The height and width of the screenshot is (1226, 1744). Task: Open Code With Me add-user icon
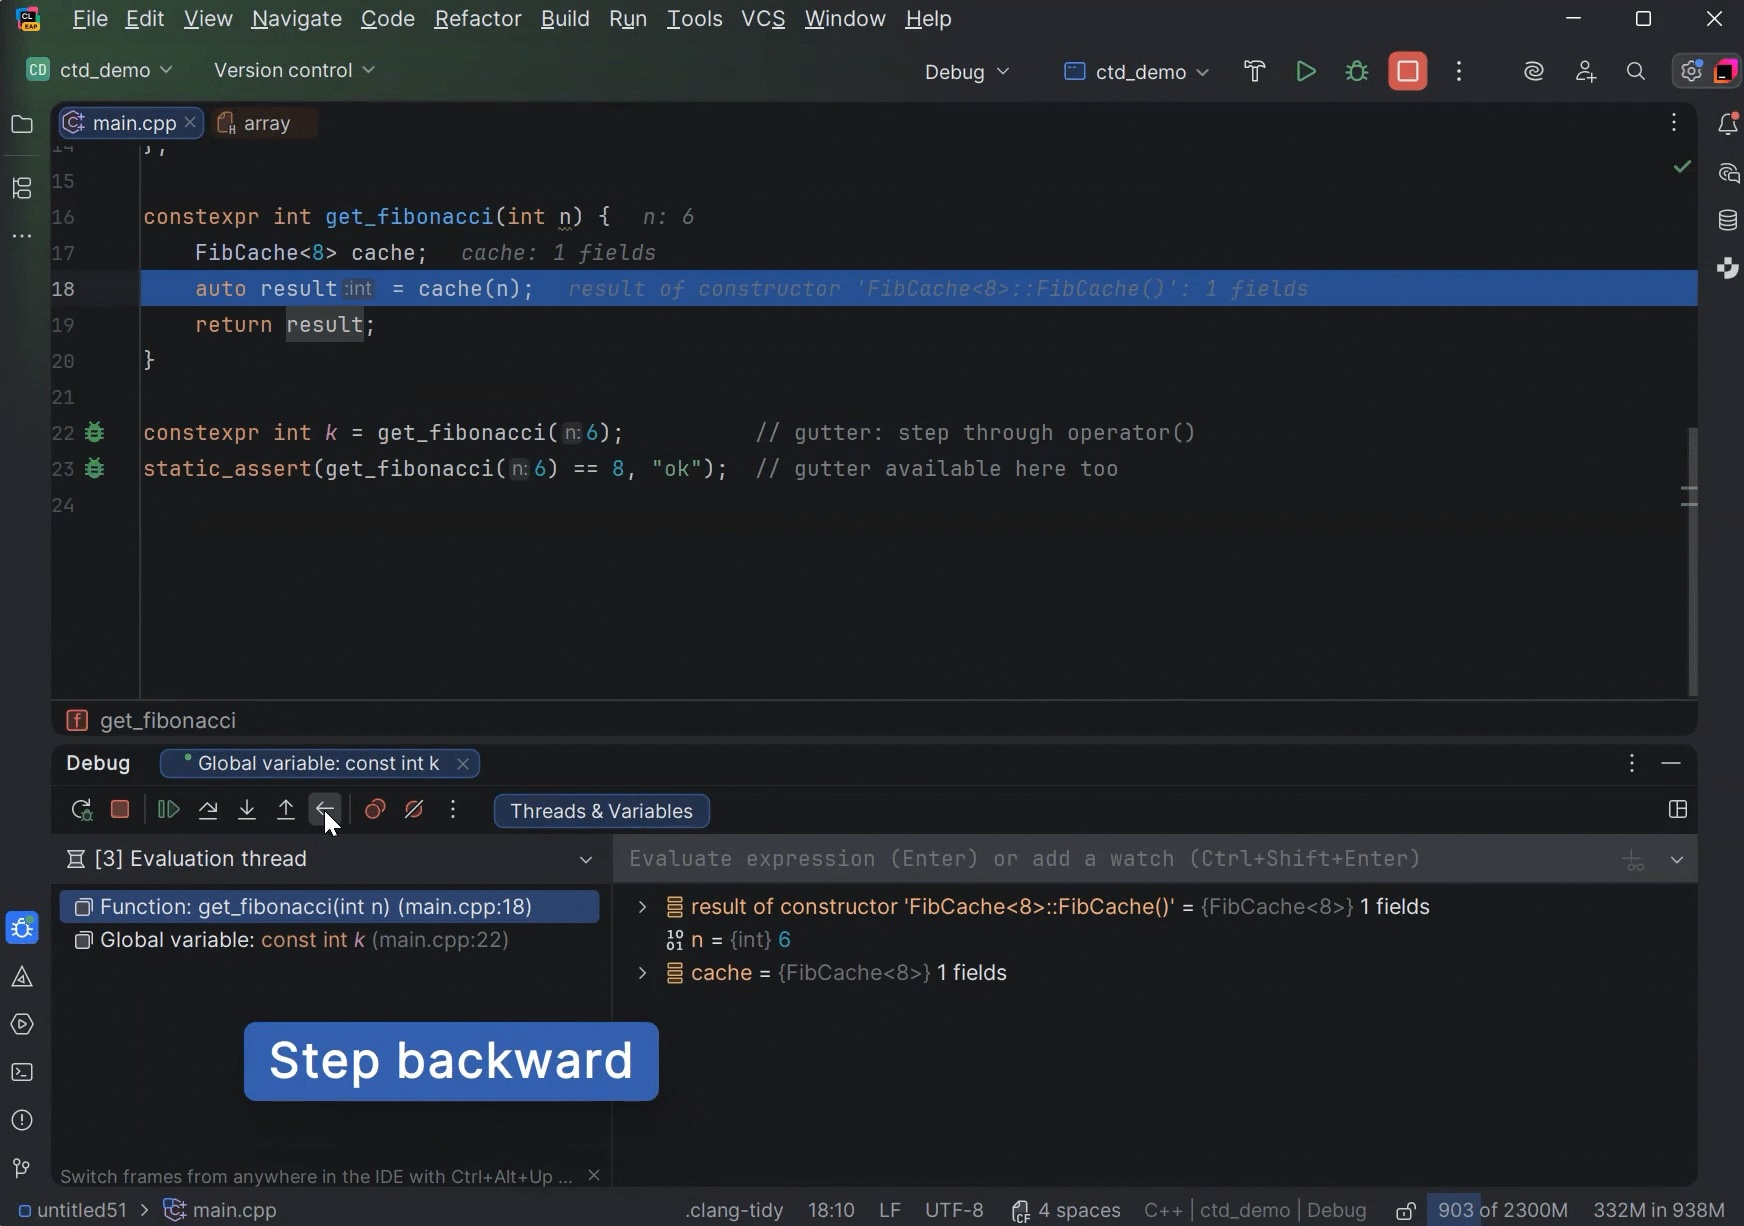(1586, 71)
